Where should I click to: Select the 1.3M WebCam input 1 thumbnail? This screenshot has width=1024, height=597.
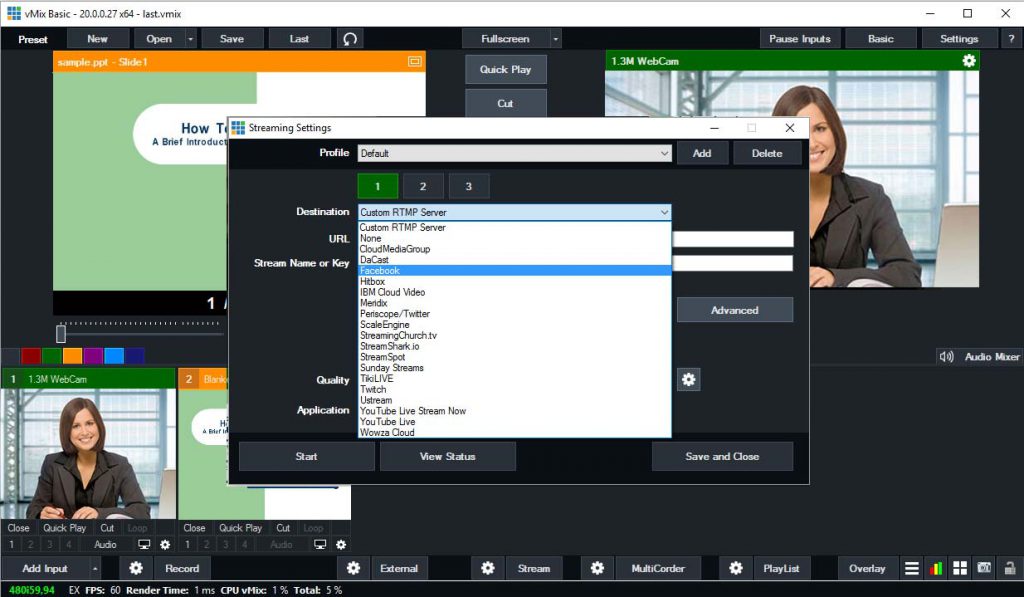[x=88, y=454]
